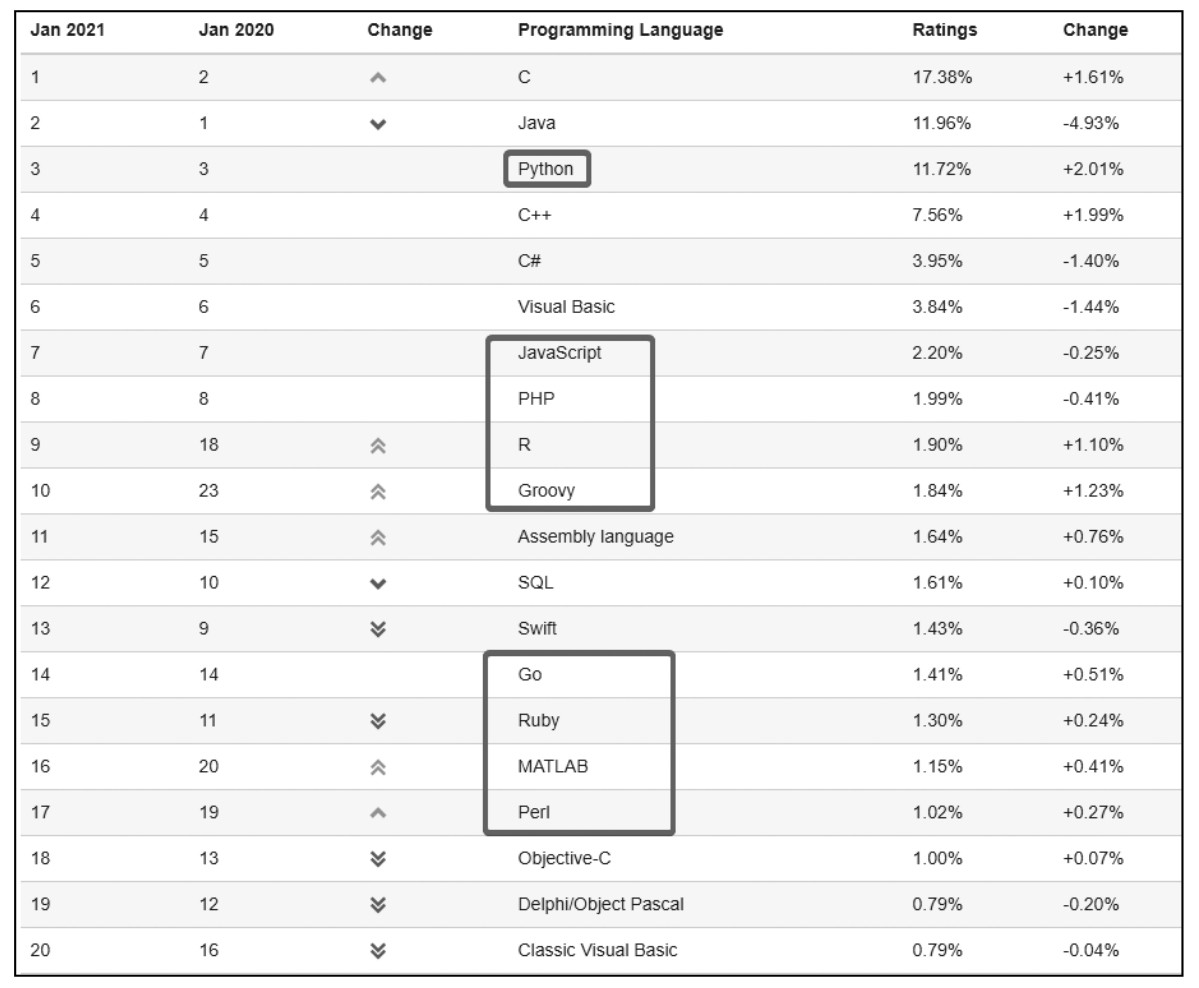Click the double up arrow beside Groovy
Screen dimensions: 1199x988
(x=376, y=491)
